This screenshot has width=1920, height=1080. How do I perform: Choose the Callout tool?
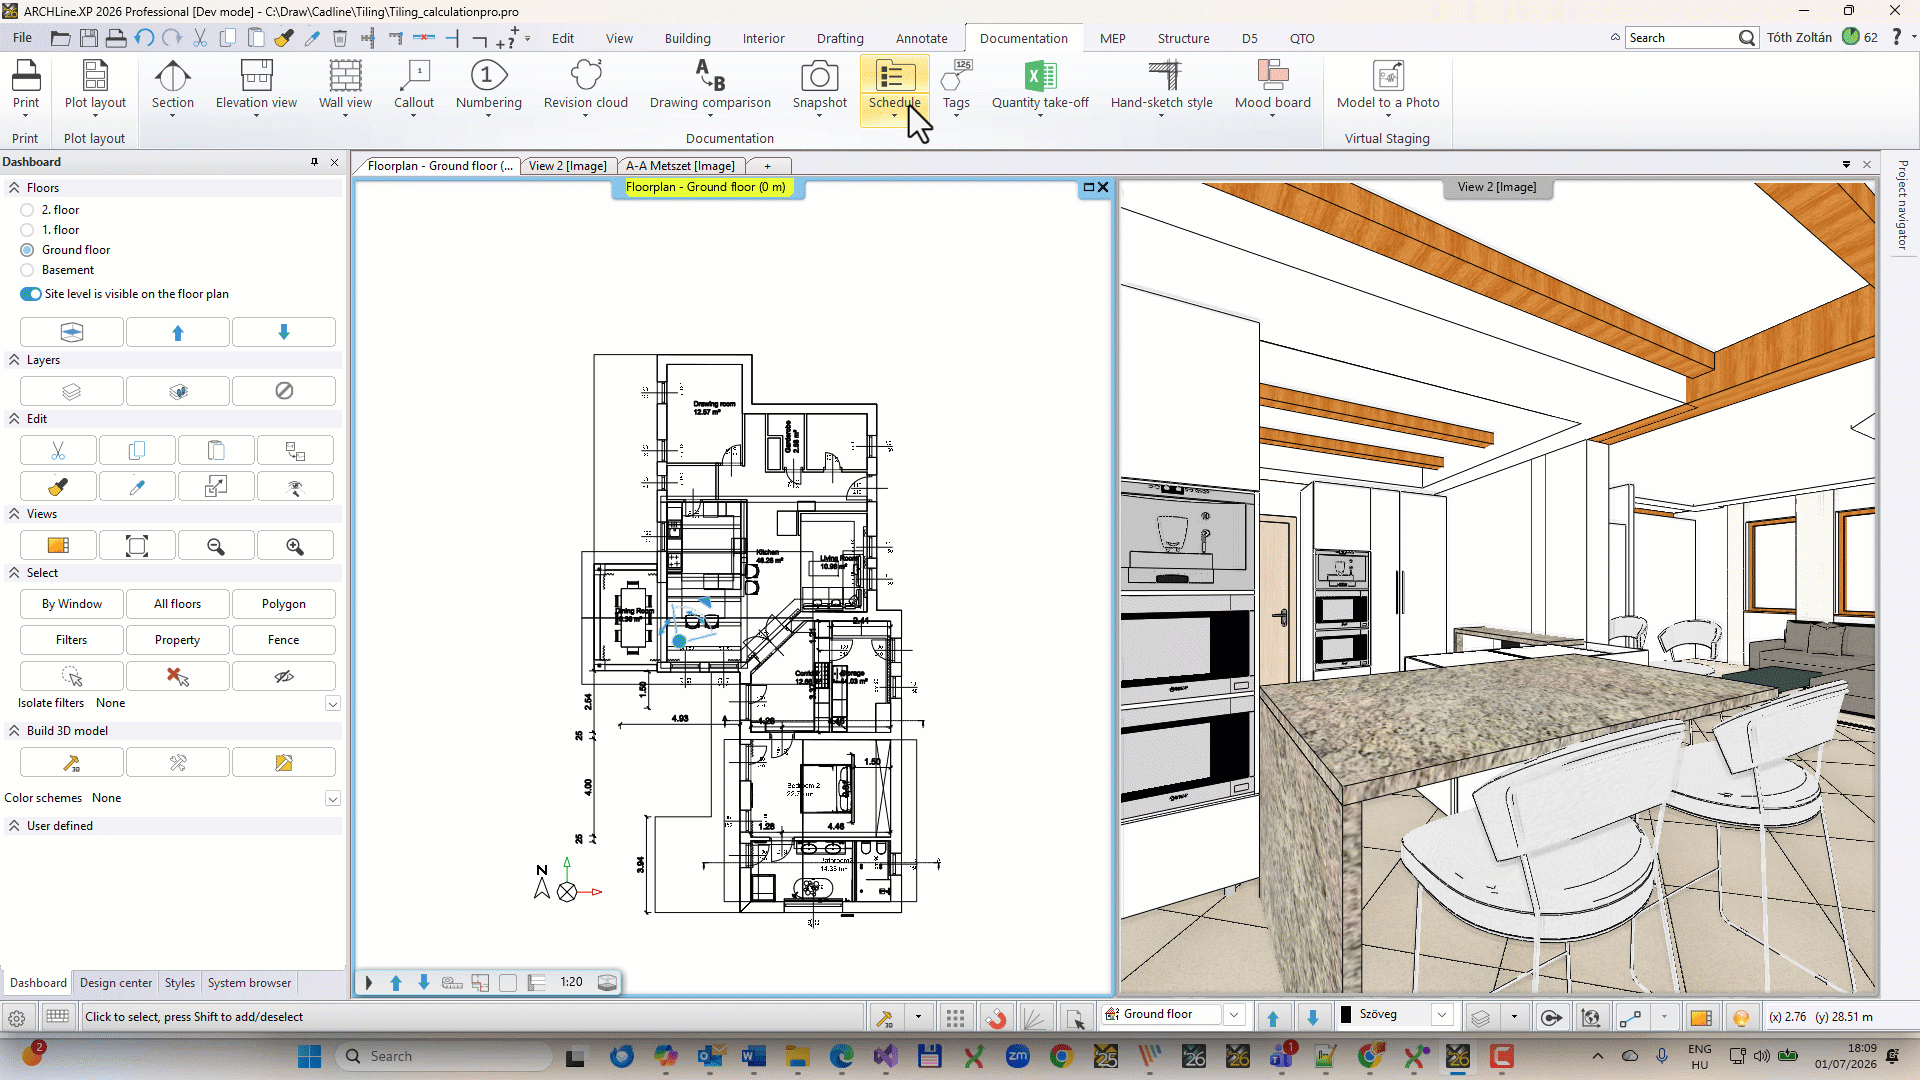pos(414,86)
